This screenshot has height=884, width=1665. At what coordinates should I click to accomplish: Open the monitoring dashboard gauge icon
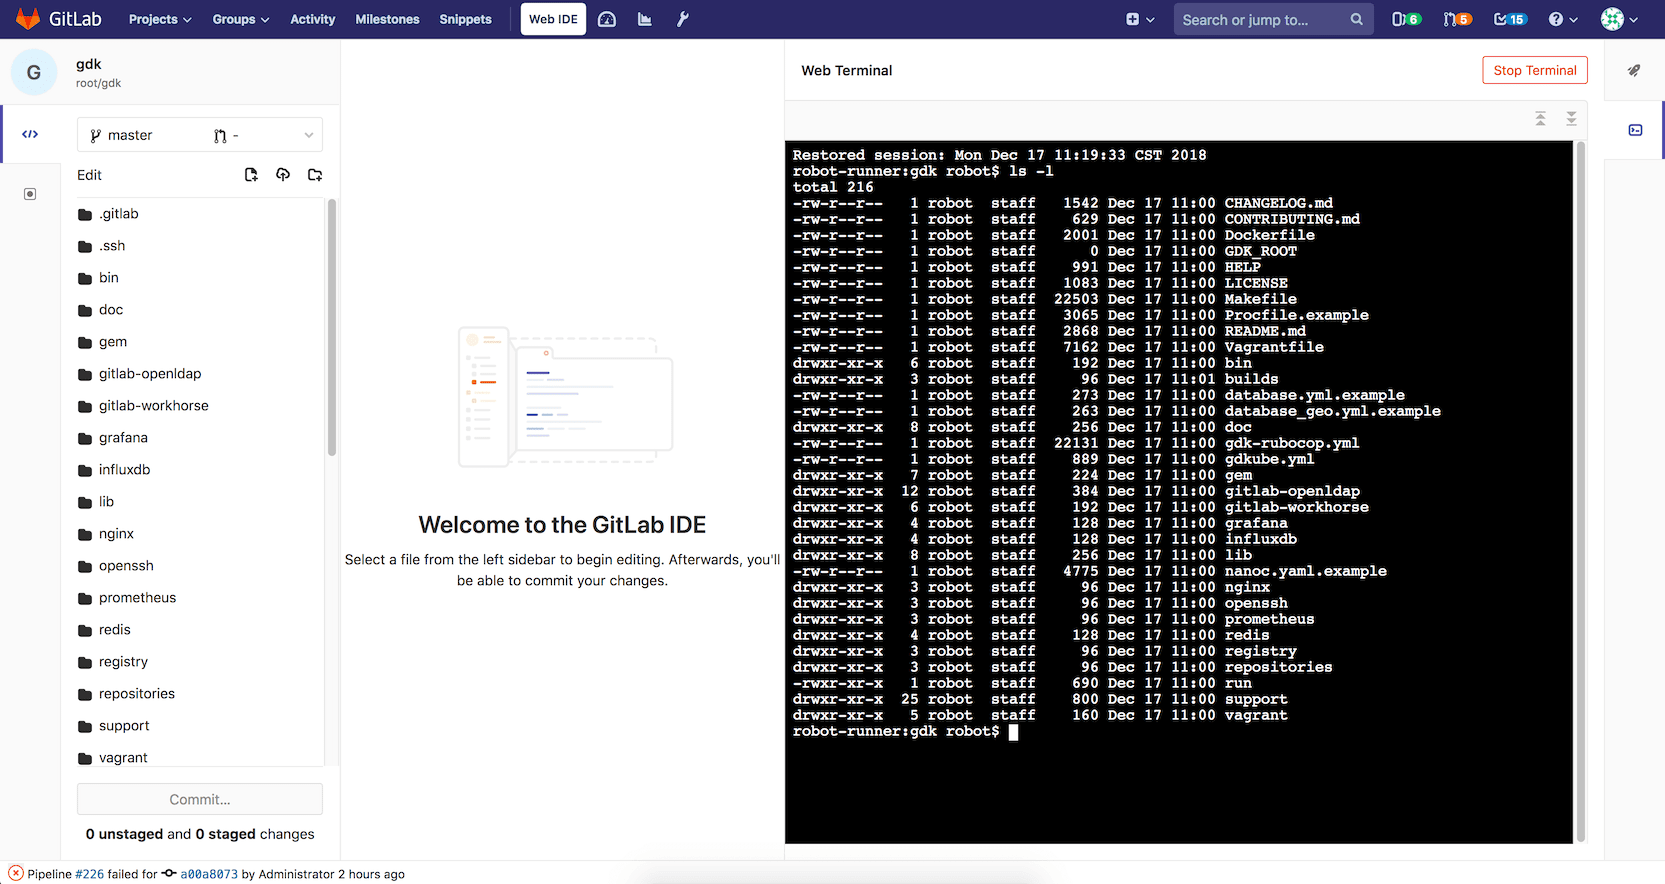click(x=607, y=19)
